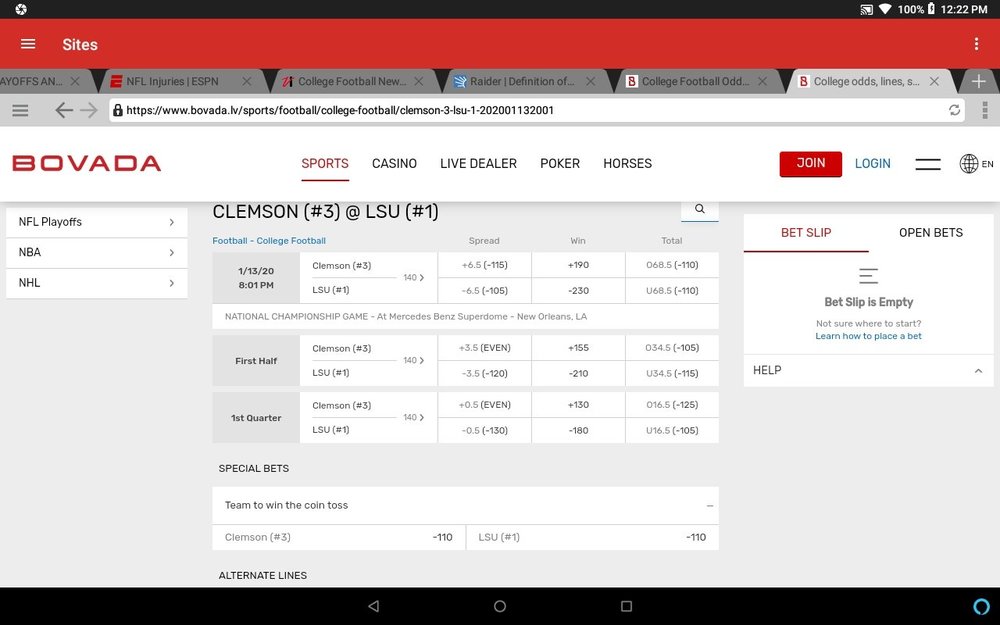
Task: Open Learn how to place a bet link
Action: click(868, 336)
